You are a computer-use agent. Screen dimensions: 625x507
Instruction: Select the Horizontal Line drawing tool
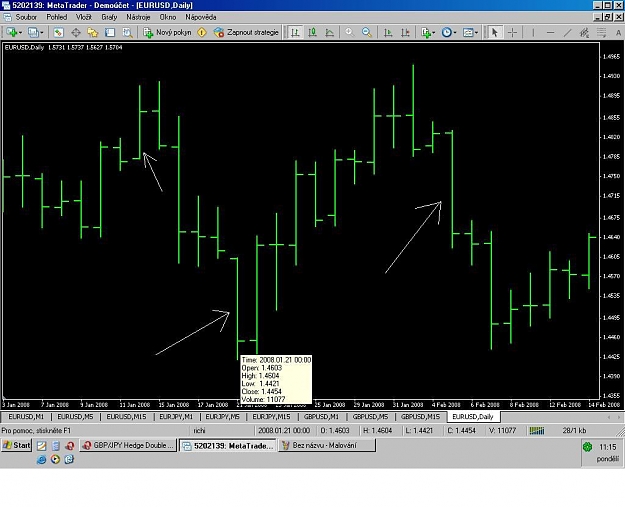550,32
